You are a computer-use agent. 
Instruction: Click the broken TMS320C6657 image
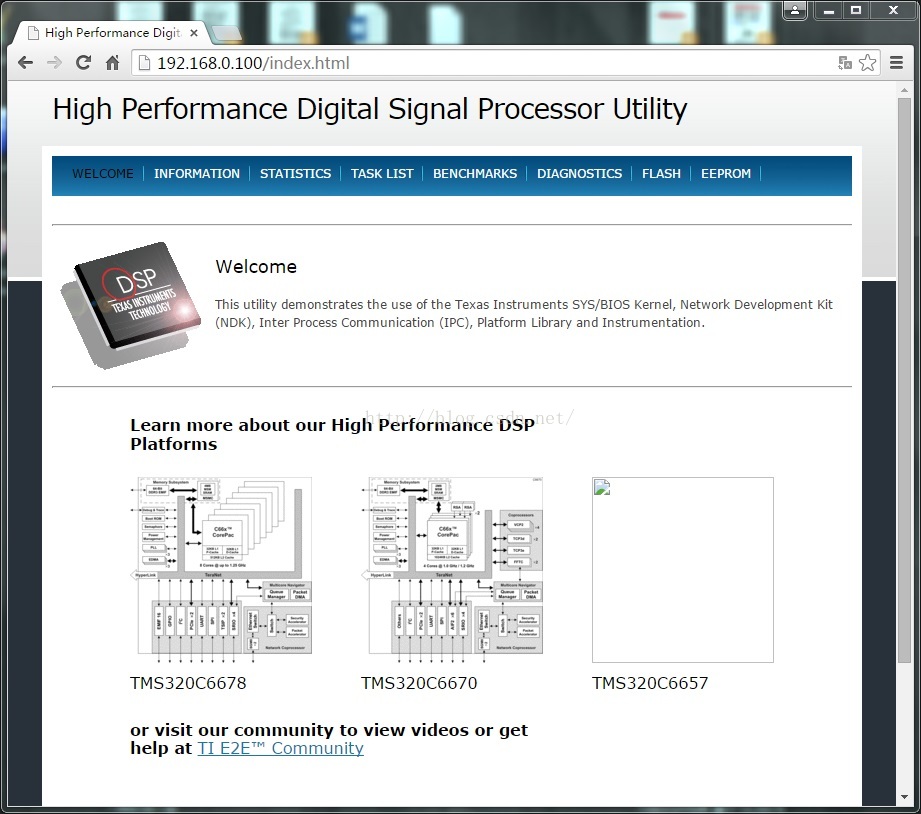683,570
